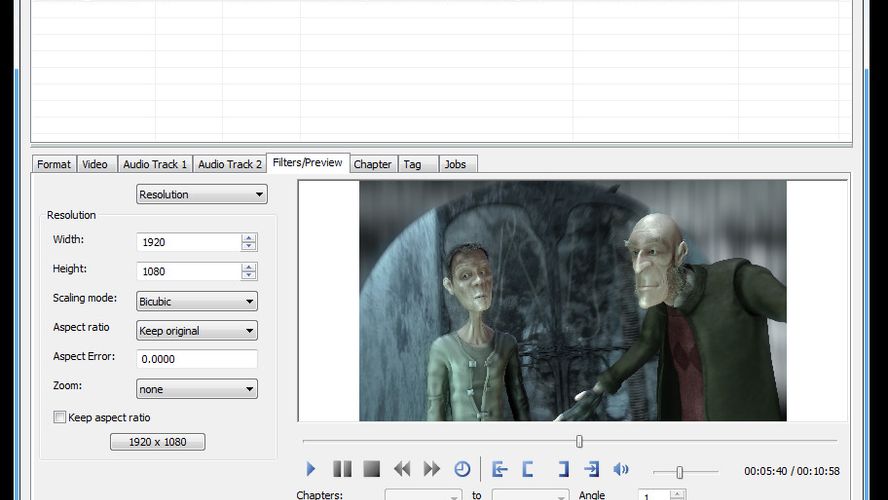Click the clock time icon
The width and height of the screenshot is (888, 500).
[462, 469]
